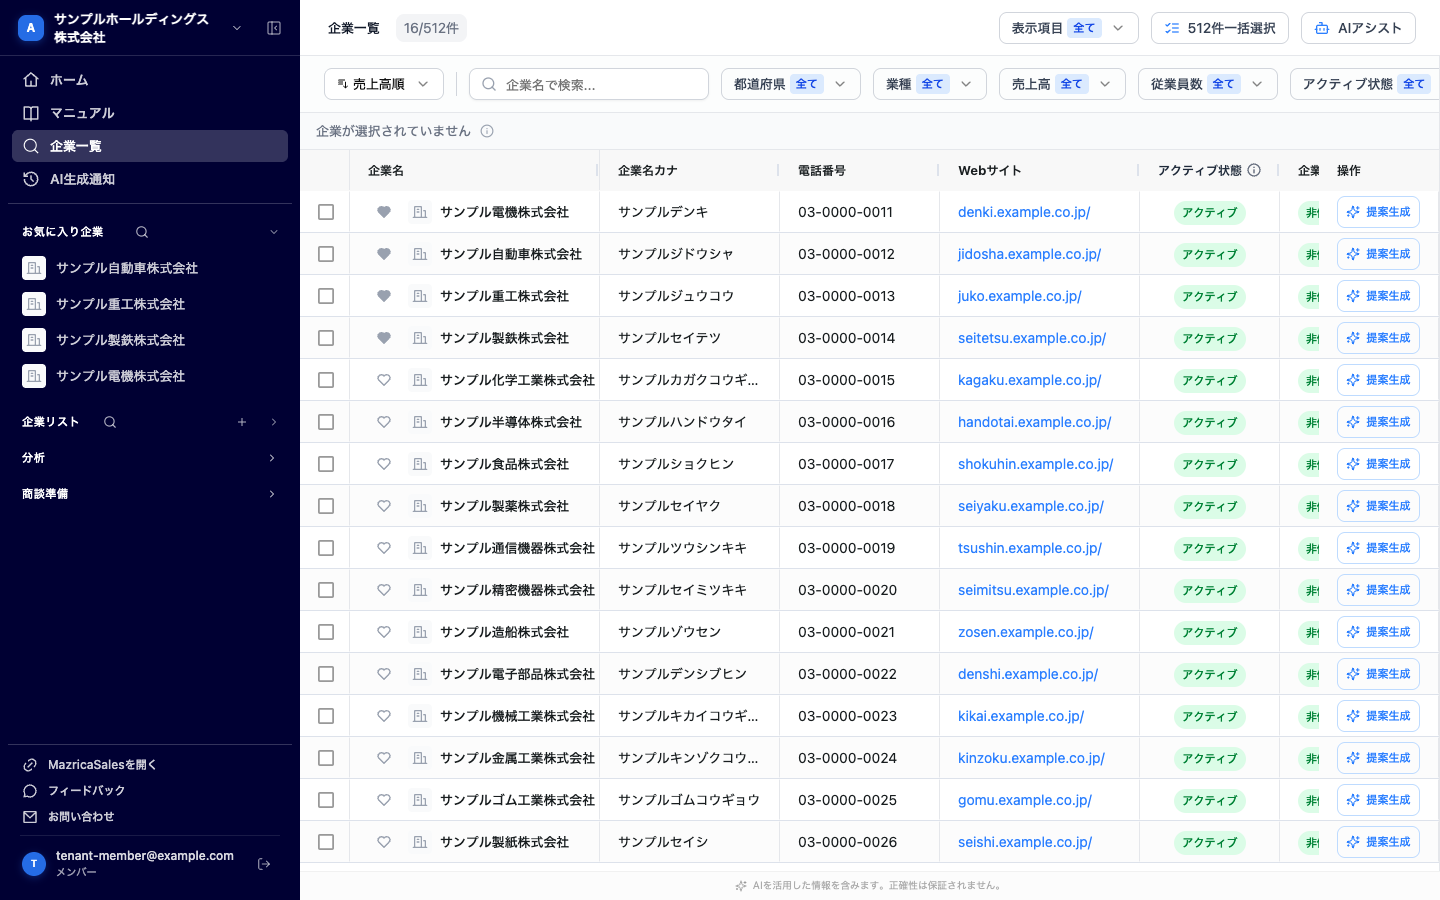Screen dimensions: 1440x900
Task: Open the 表示項目 column dropdown
Action: 1069,28
